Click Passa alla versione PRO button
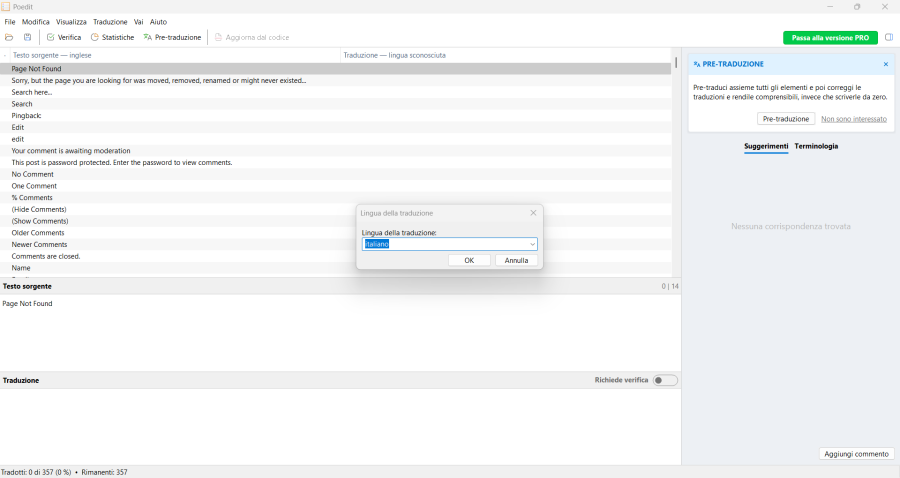This screenshot has height=478, width=900. click(830, 37)
